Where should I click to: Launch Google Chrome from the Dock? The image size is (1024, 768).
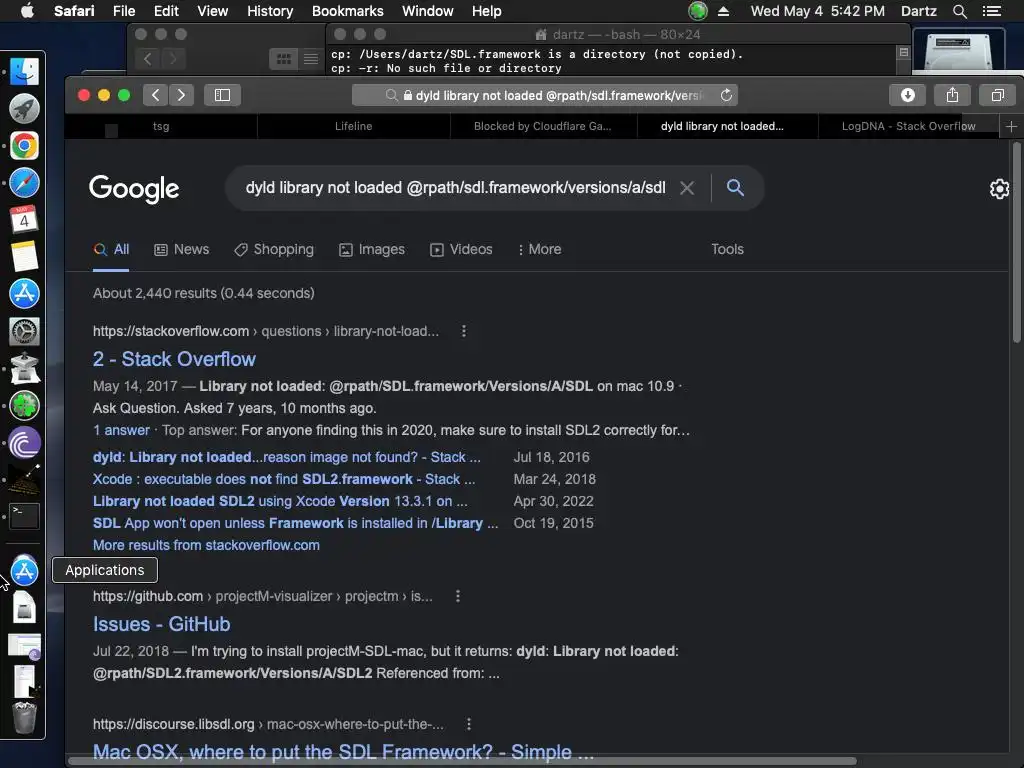24,146
